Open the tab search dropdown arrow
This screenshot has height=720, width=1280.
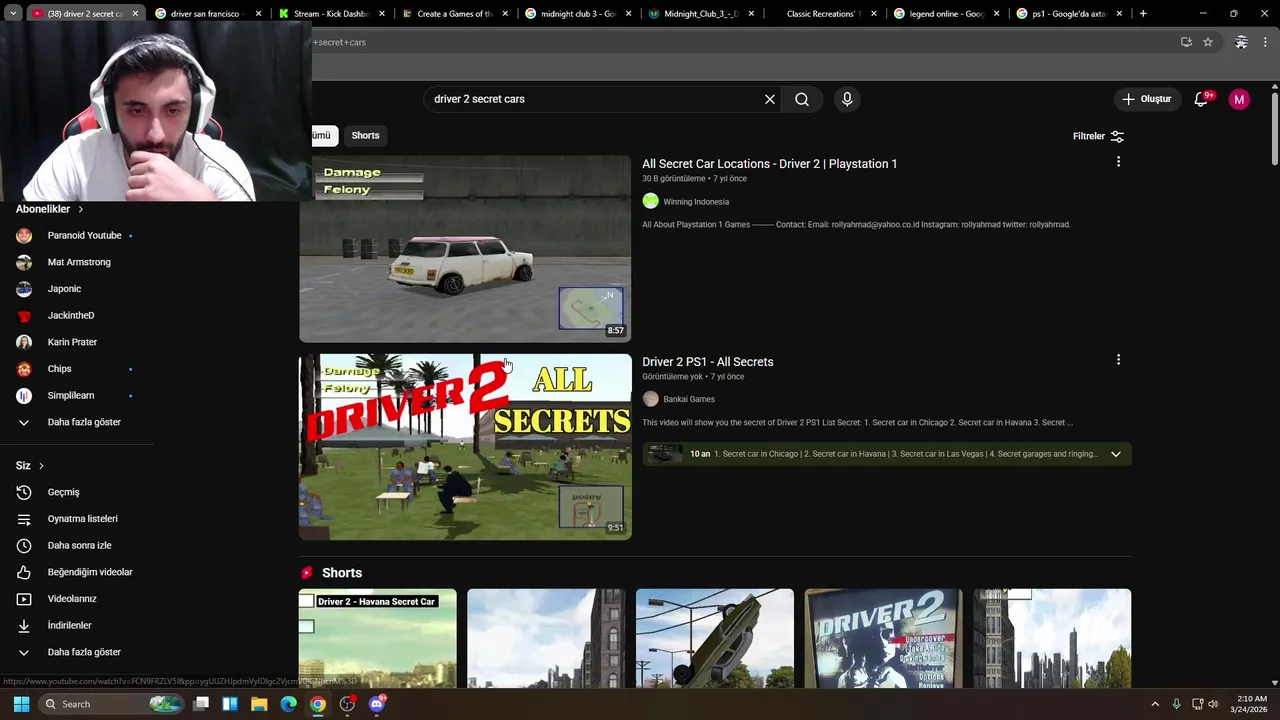coord(13,14)
